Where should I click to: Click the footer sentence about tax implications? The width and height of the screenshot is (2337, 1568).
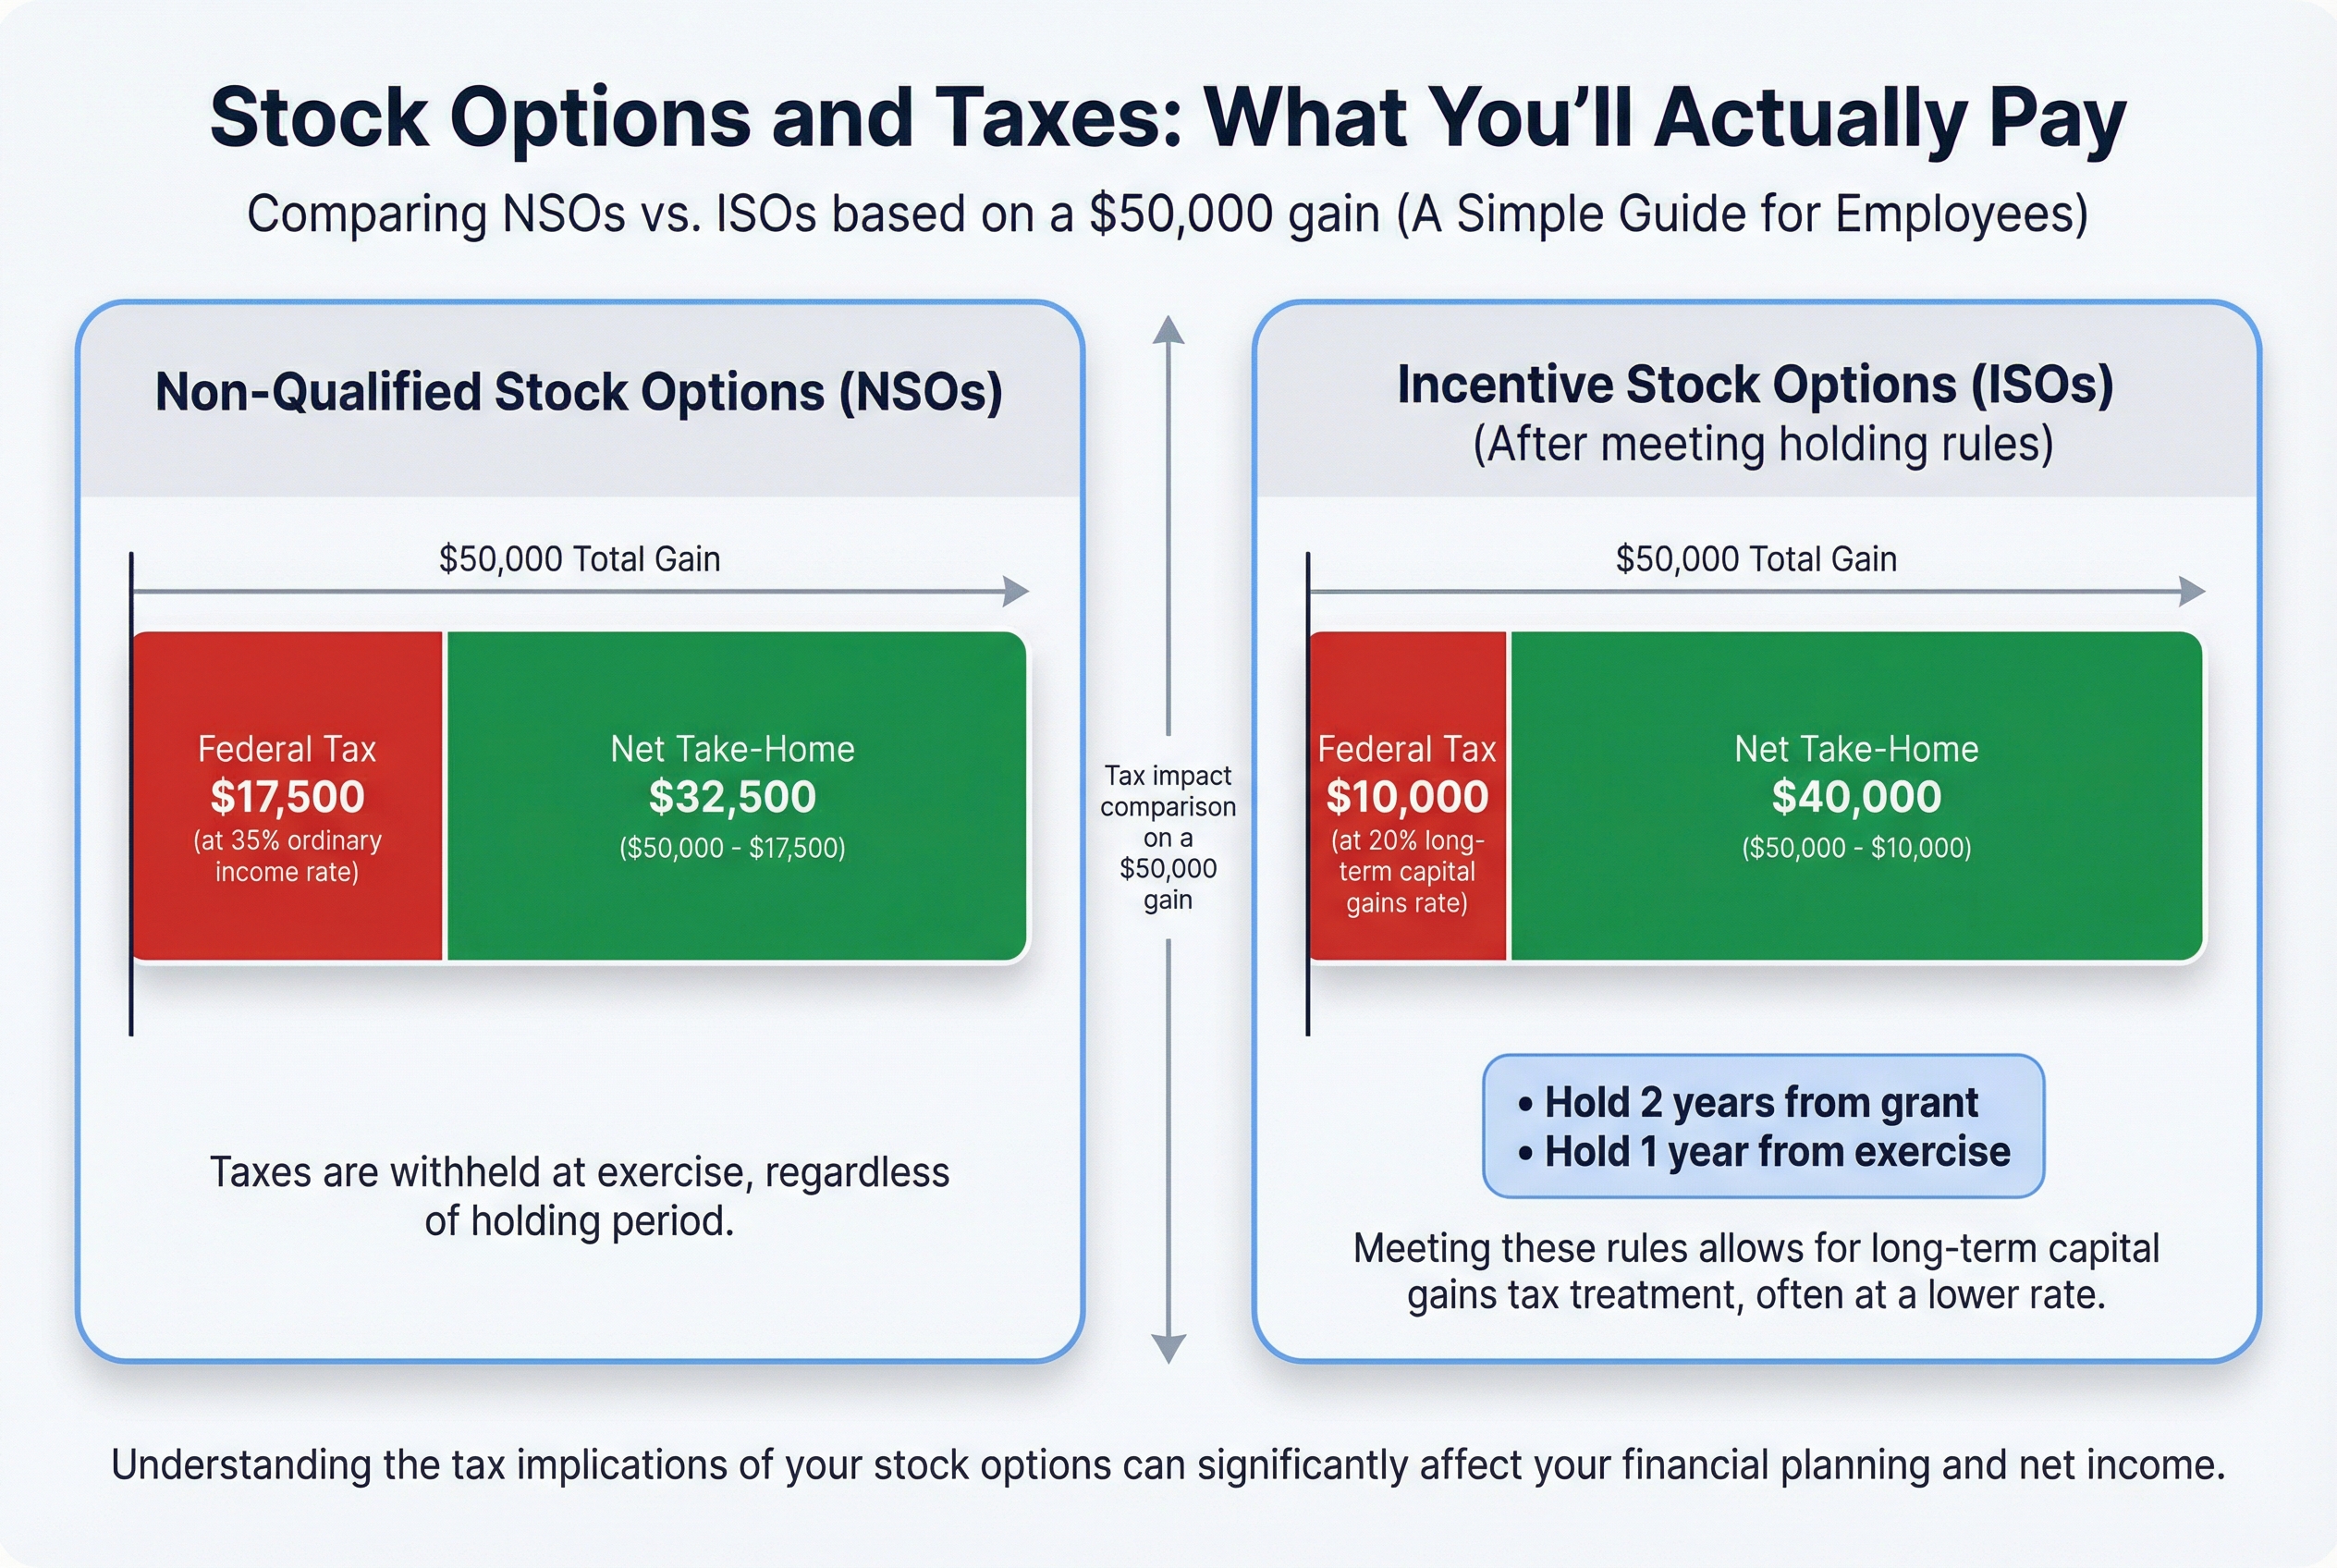click(x=1168, y=1465)
